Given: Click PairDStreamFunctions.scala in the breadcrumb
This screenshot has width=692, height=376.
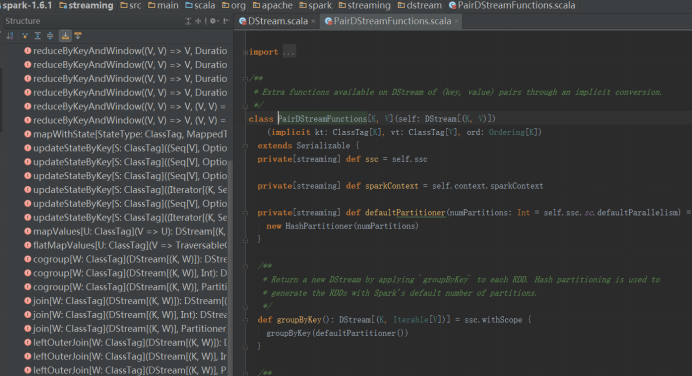Looking at the screenshot, I should [x=512, y=5].
